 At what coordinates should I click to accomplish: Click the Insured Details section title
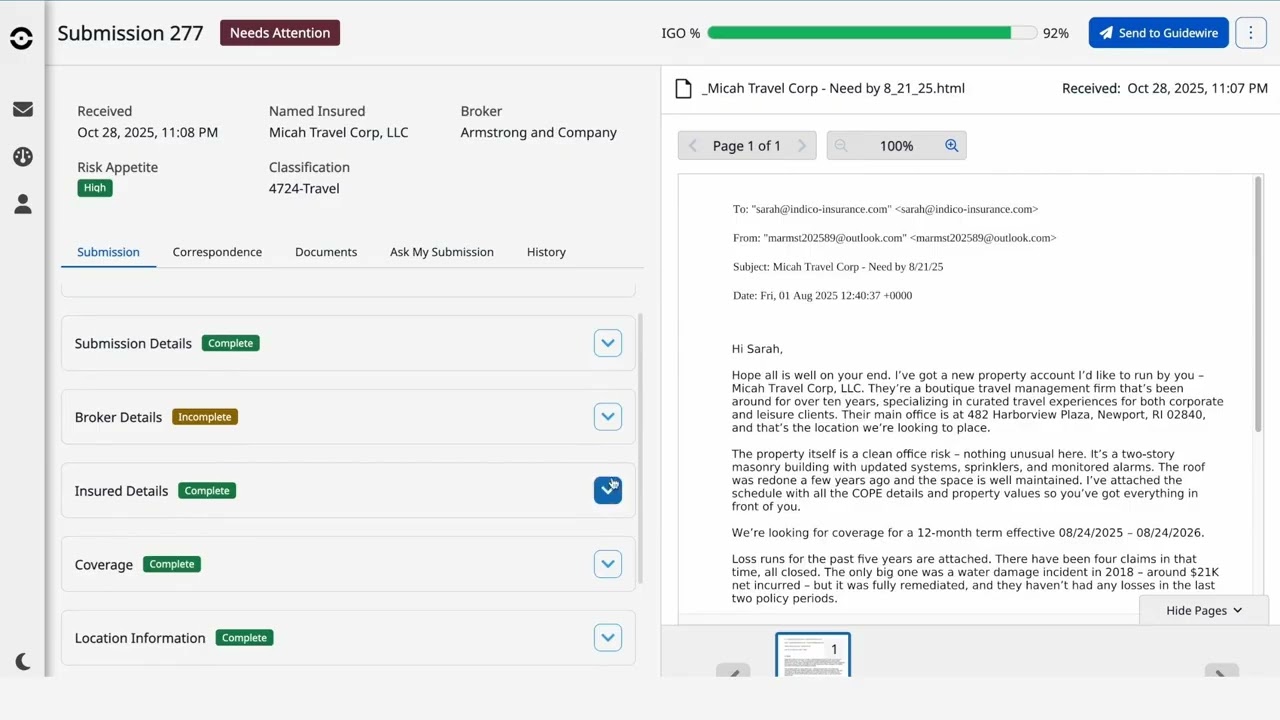point(121,491)
